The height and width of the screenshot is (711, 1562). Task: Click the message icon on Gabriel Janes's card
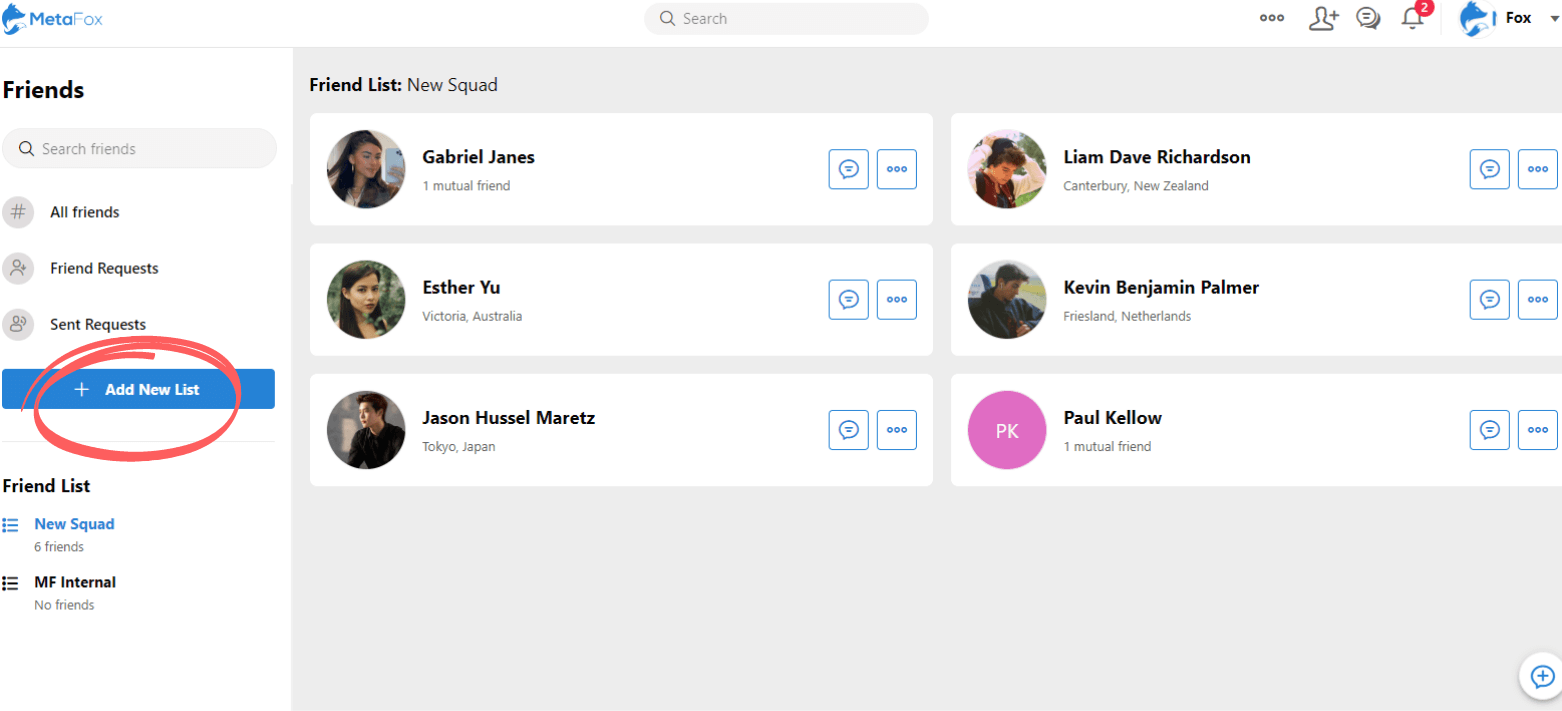coord(848,169)
